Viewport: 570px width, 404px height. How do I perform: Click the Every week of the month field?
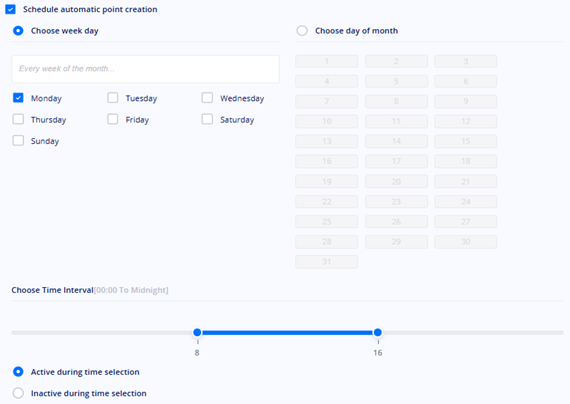(x=145, y=69)
